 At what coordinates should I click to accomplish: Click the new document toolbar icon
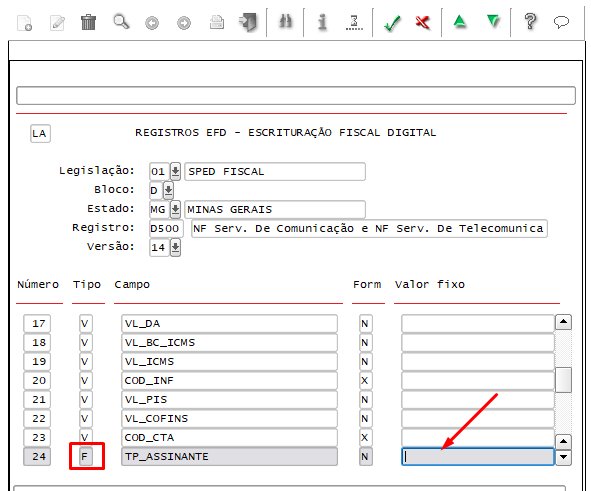tap(24, 23)
